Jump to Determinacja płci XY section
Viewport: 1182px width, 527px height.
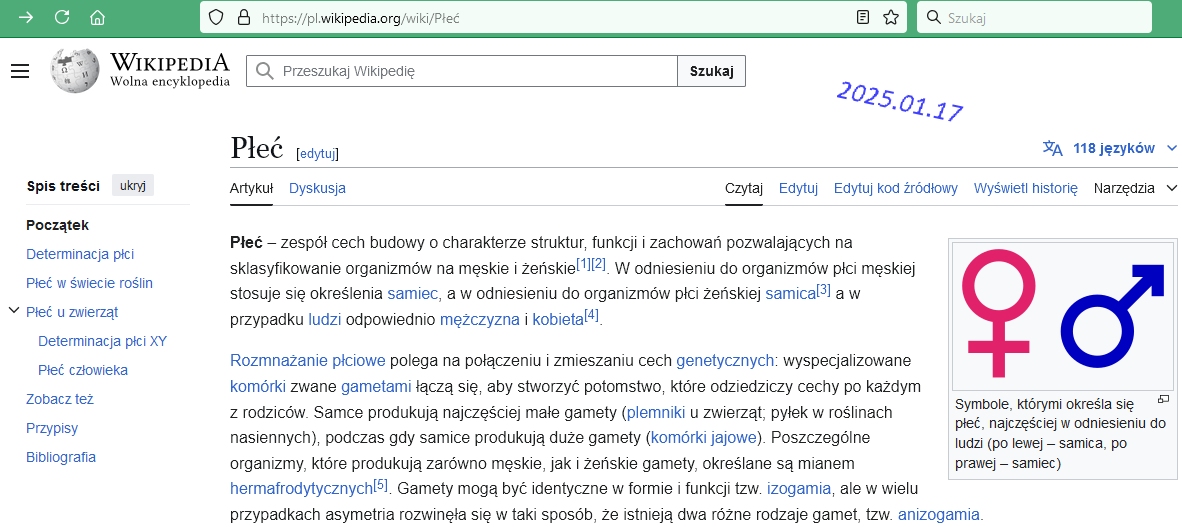point(102,341)
